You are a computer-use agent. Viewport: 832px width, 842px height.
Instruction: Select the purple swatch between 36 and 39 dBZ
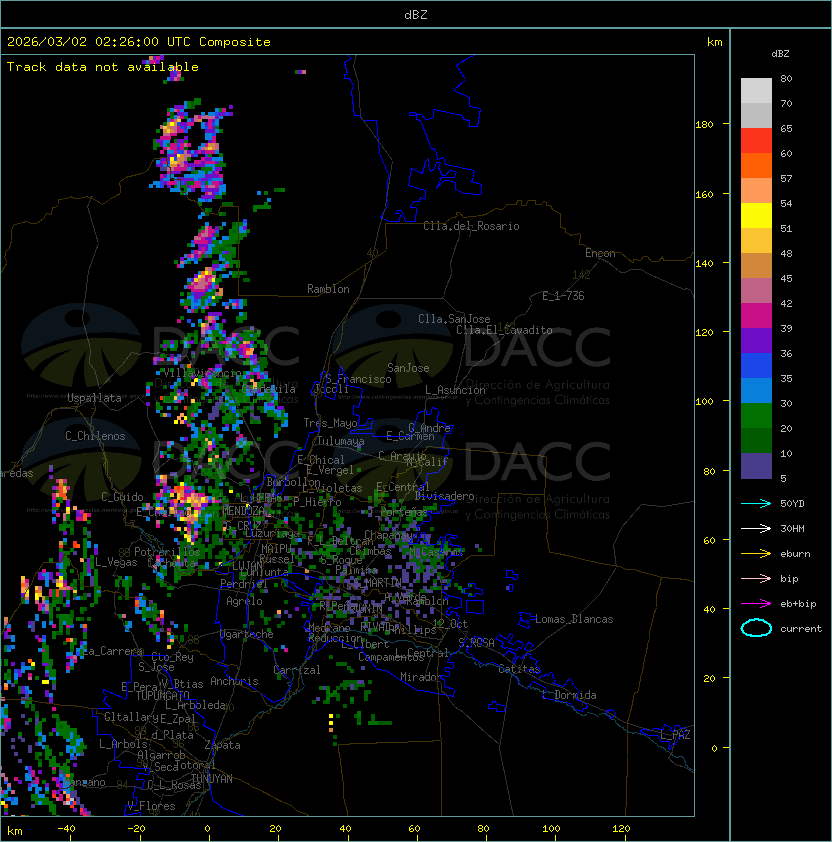tap(756, 341)
